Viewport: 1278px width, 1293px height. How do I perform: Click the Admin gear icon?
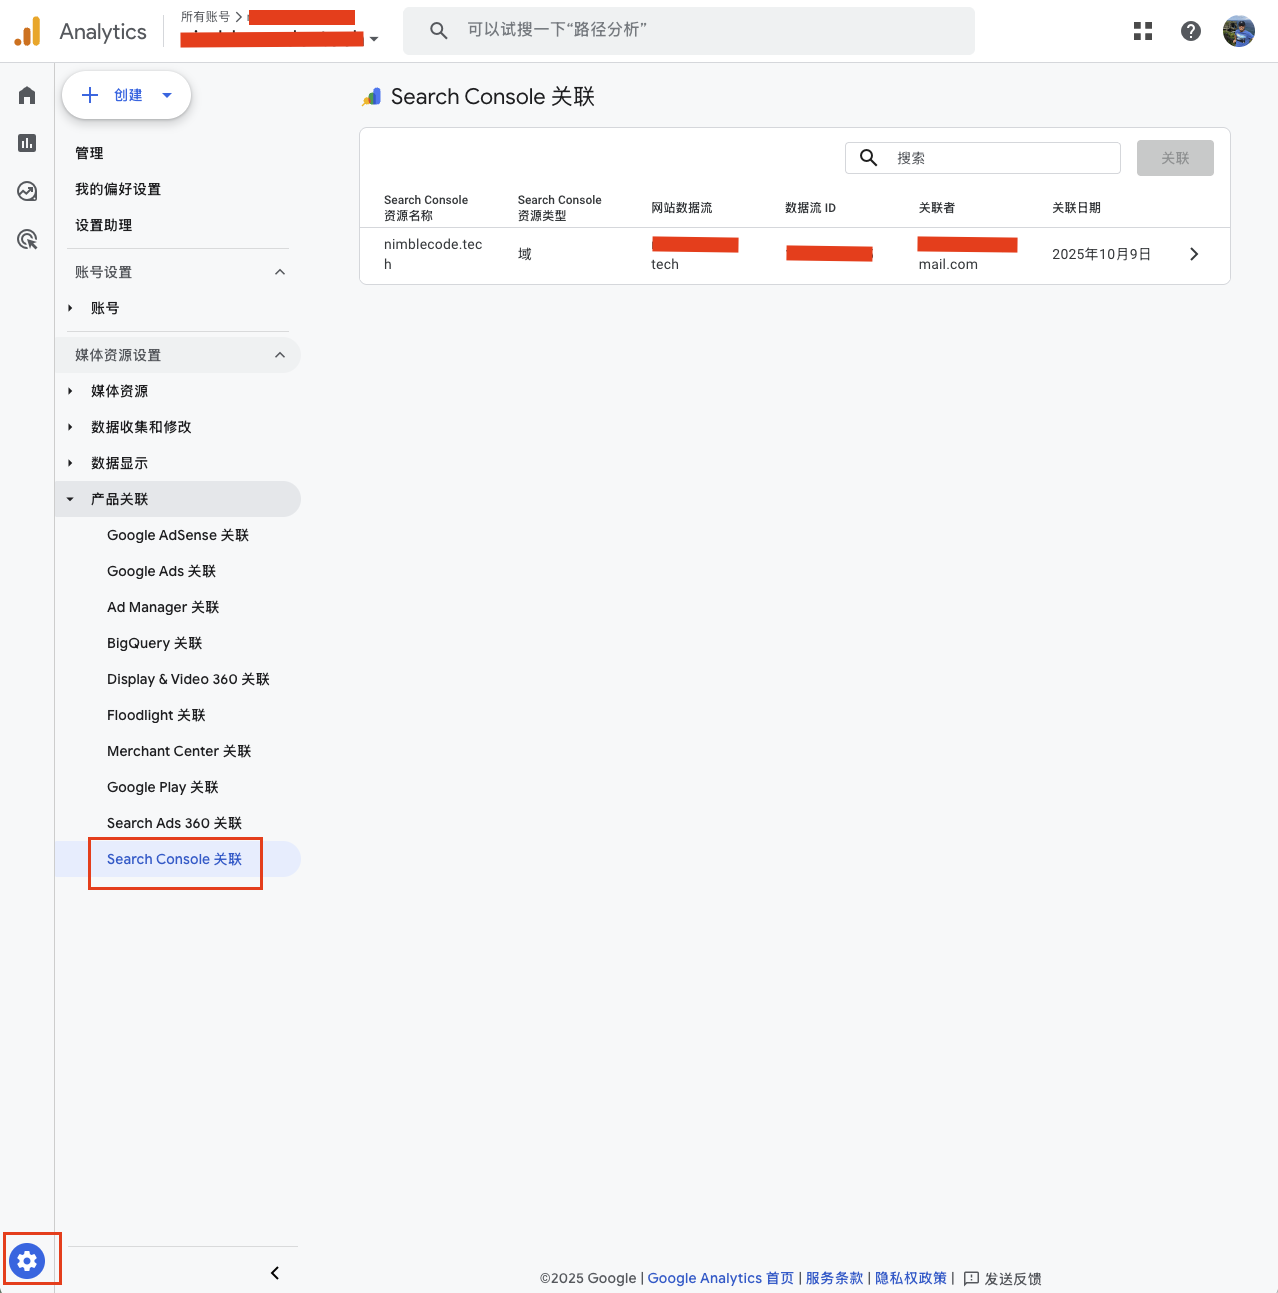tap(28, 1260)
